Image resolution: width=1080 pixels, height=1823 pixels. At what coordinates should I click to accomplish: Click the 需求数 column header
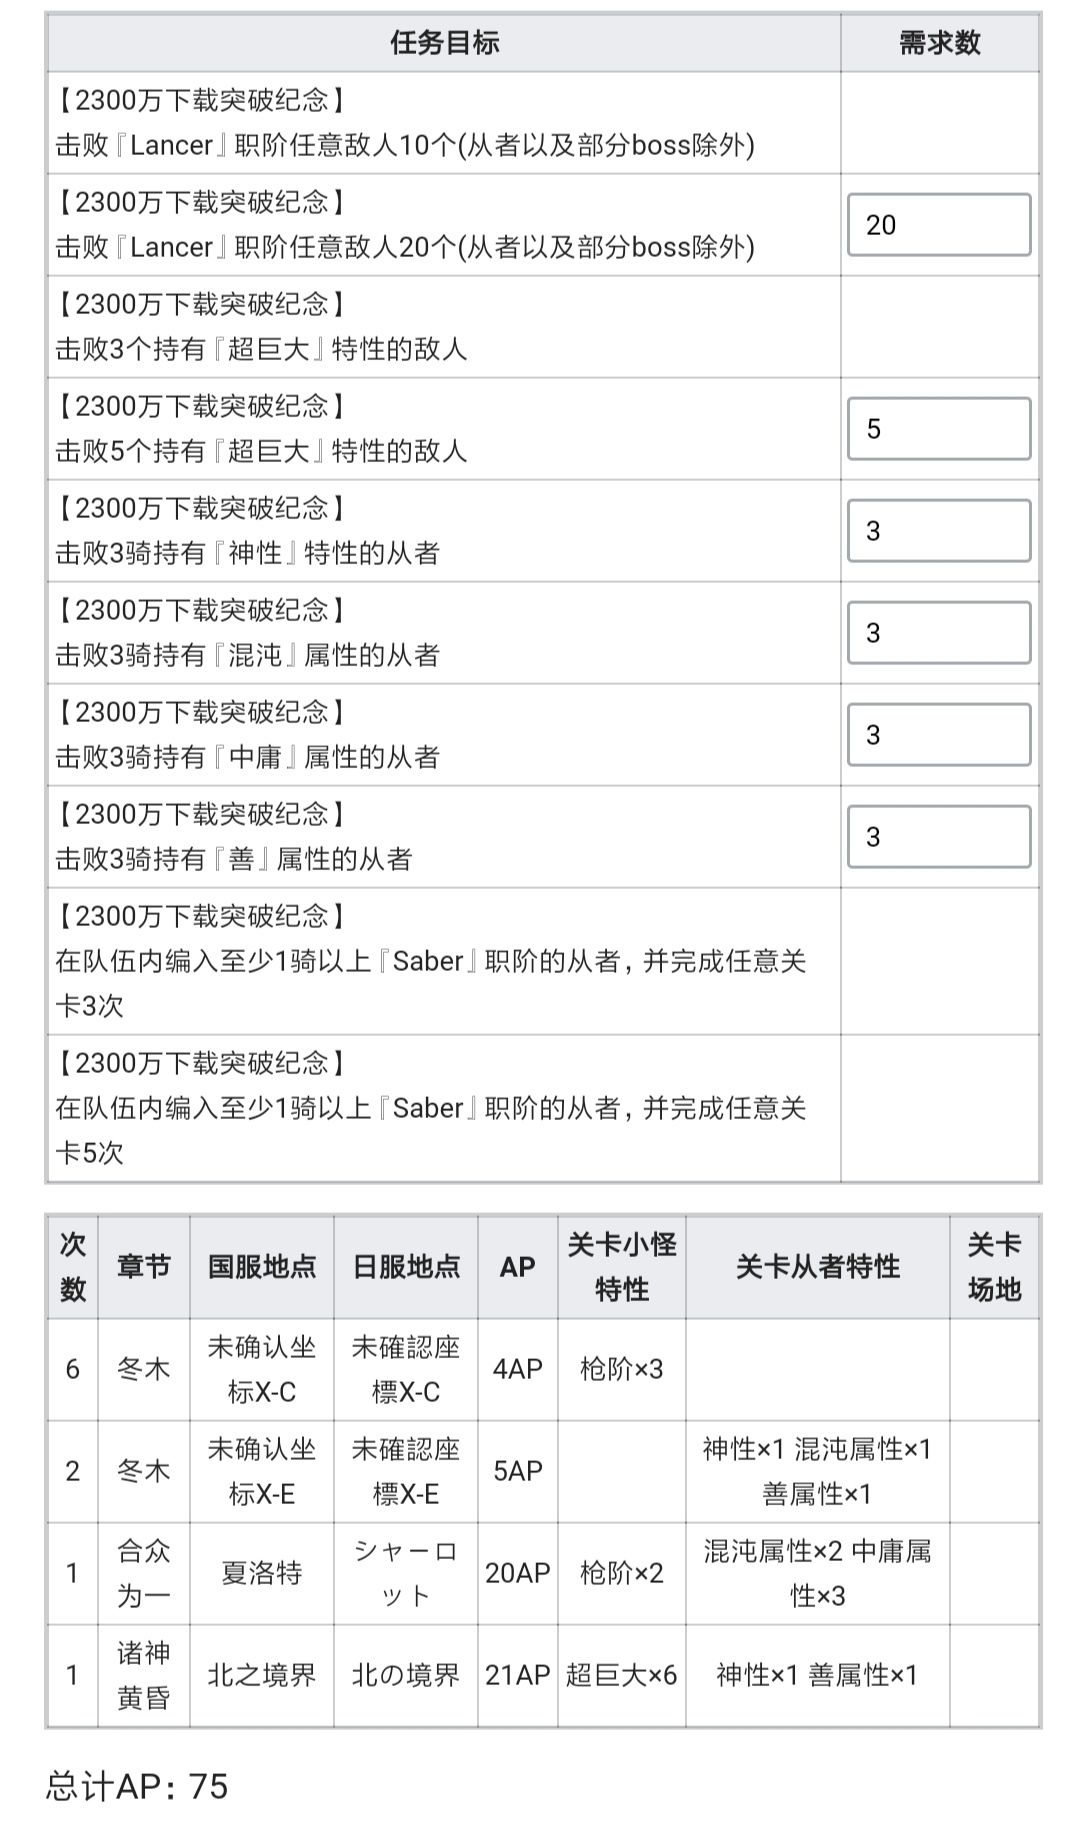click(x=939, y=43)
